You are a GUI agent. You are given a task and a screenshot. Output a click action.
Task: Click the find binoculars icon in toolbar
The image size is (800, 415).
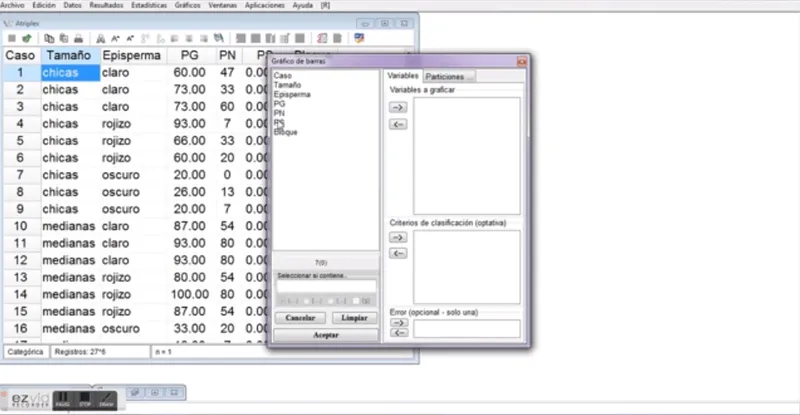101,38
